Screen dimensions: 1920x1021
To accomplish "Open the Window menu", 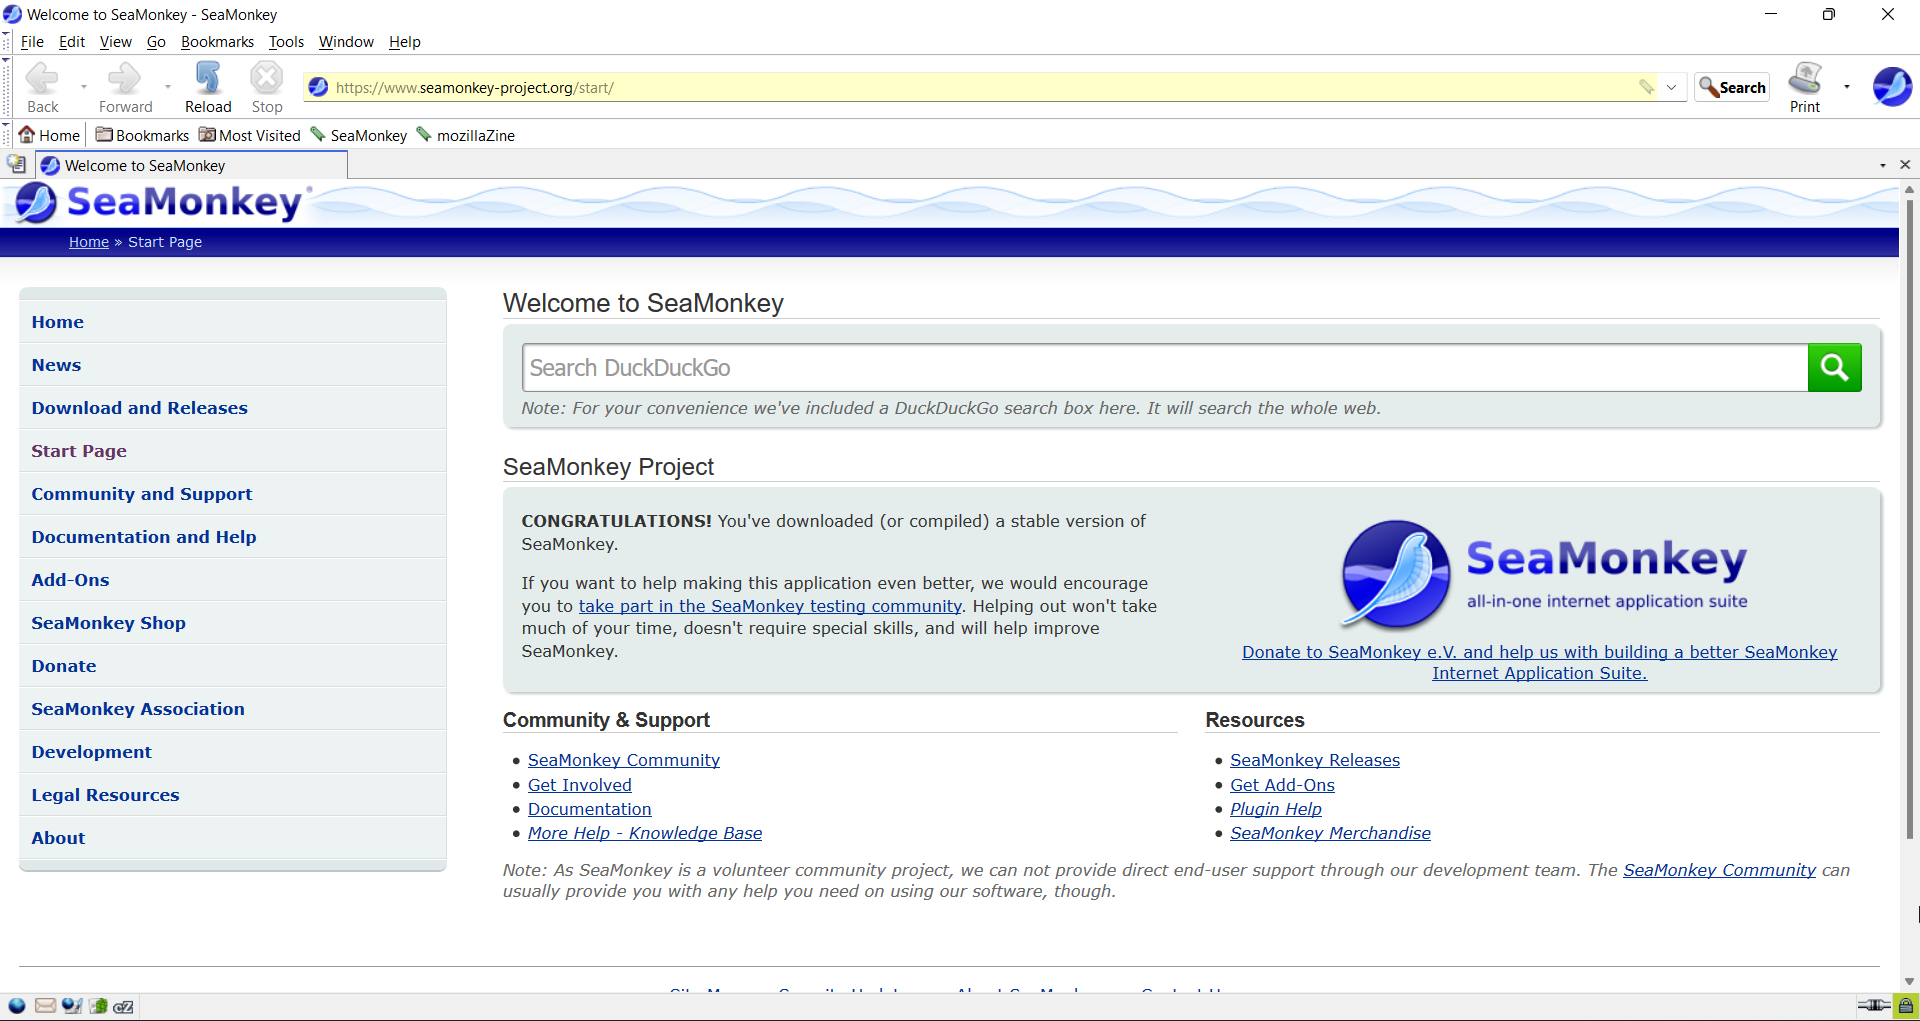I will pyautogui.click(x=346, y=42).
